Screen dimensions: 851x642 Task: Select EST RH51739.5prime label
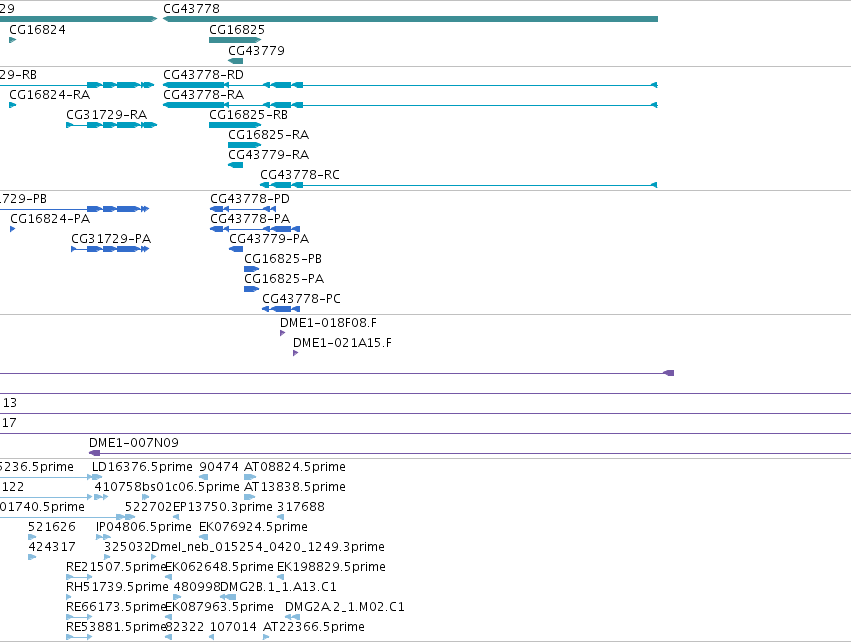click(x=117, y=587)
